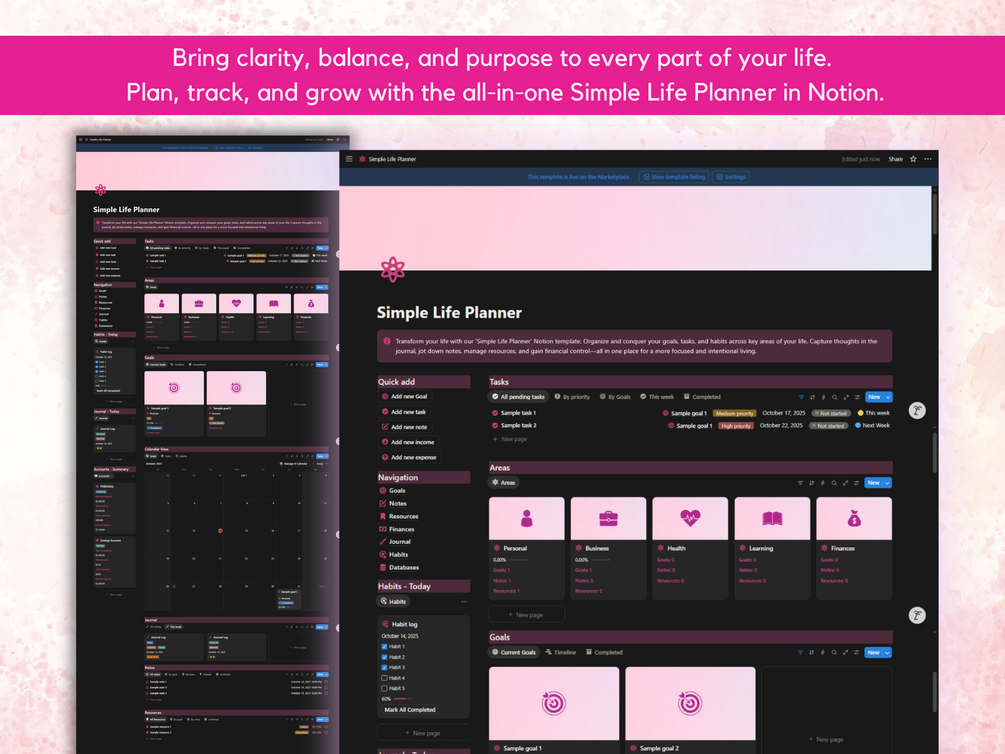The image size is (1005, 754).
Task: Mark Sample task 1 as done
Action: (495, 413)
